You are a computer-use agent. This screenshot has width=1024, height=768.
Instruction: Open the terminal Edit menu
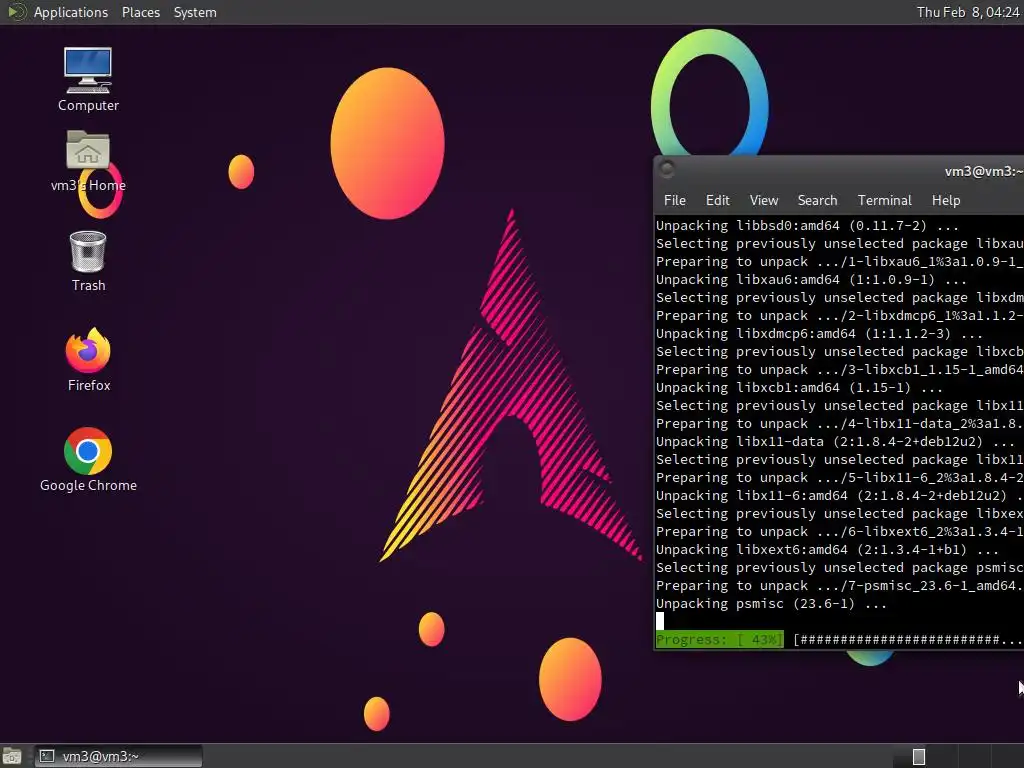pos(717,200)
